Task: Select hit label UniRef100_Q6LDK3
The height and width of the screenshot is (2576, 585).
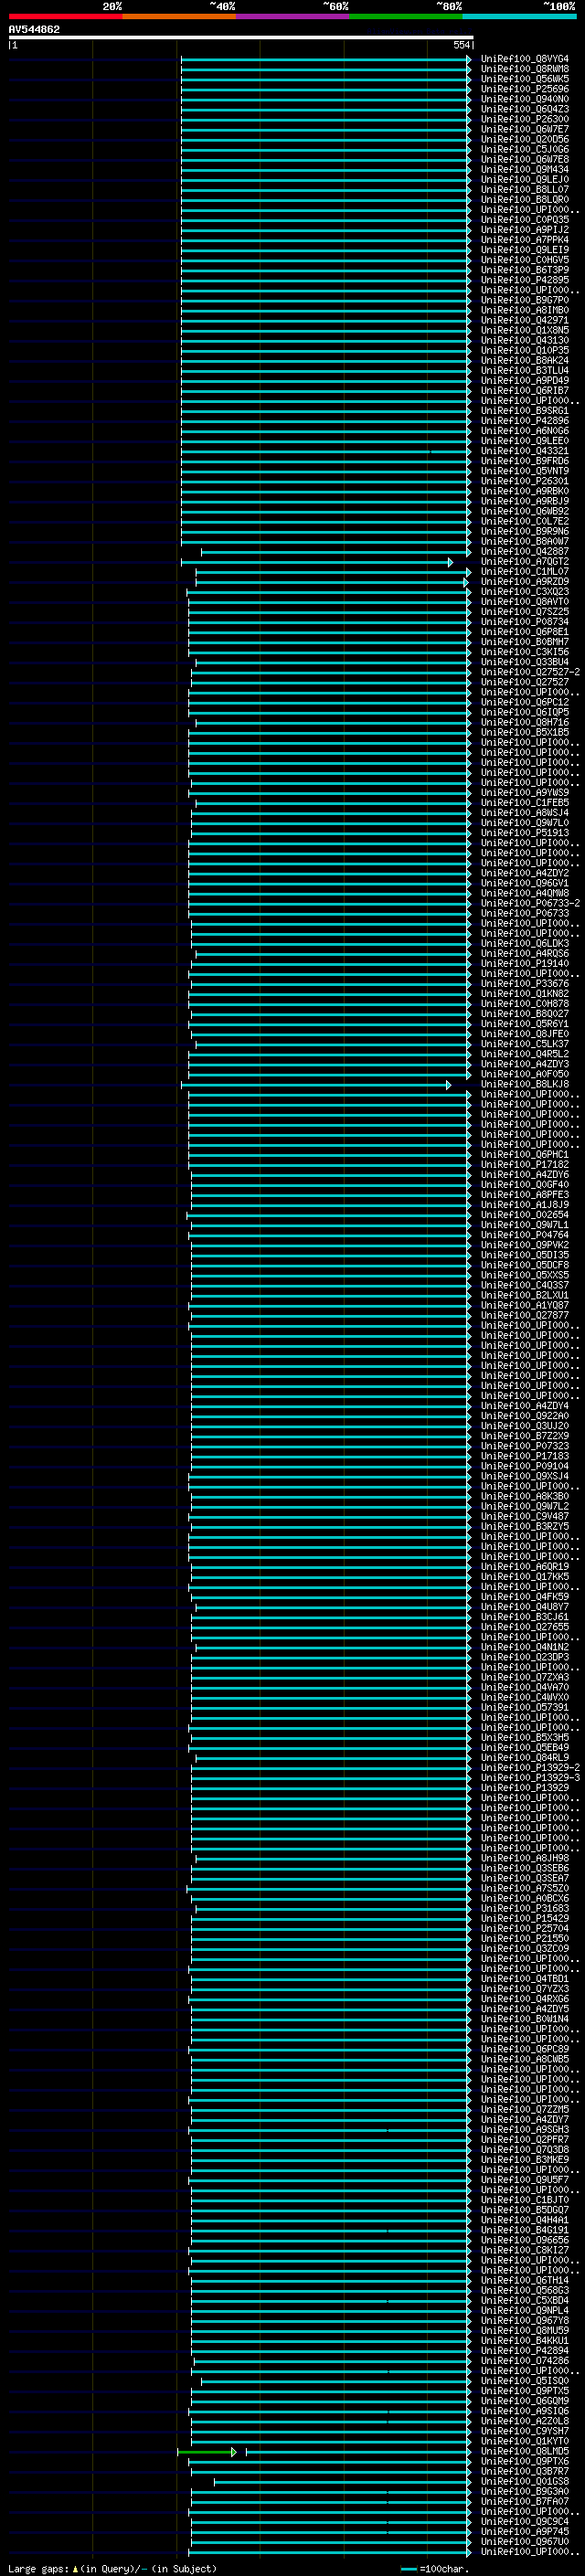Action: (524, 944)
